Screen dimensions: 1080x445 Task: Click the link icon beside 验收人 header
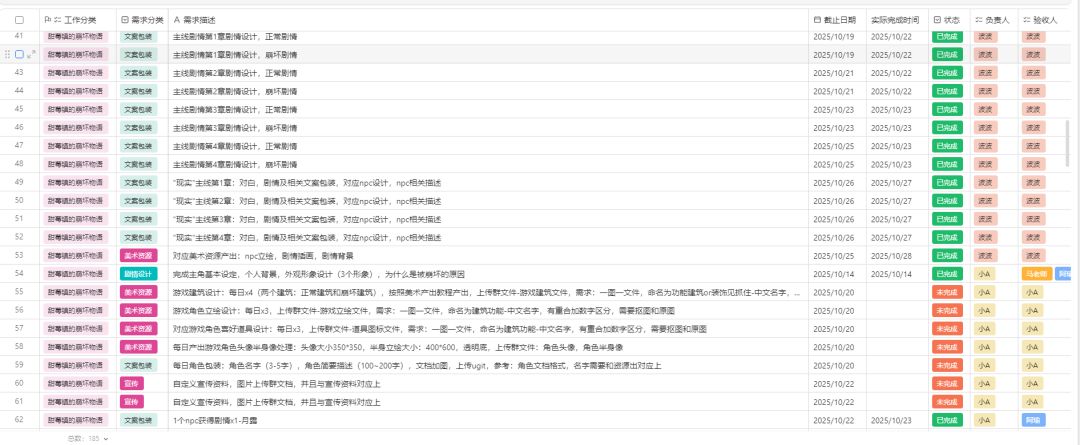tap(1027, 21)
